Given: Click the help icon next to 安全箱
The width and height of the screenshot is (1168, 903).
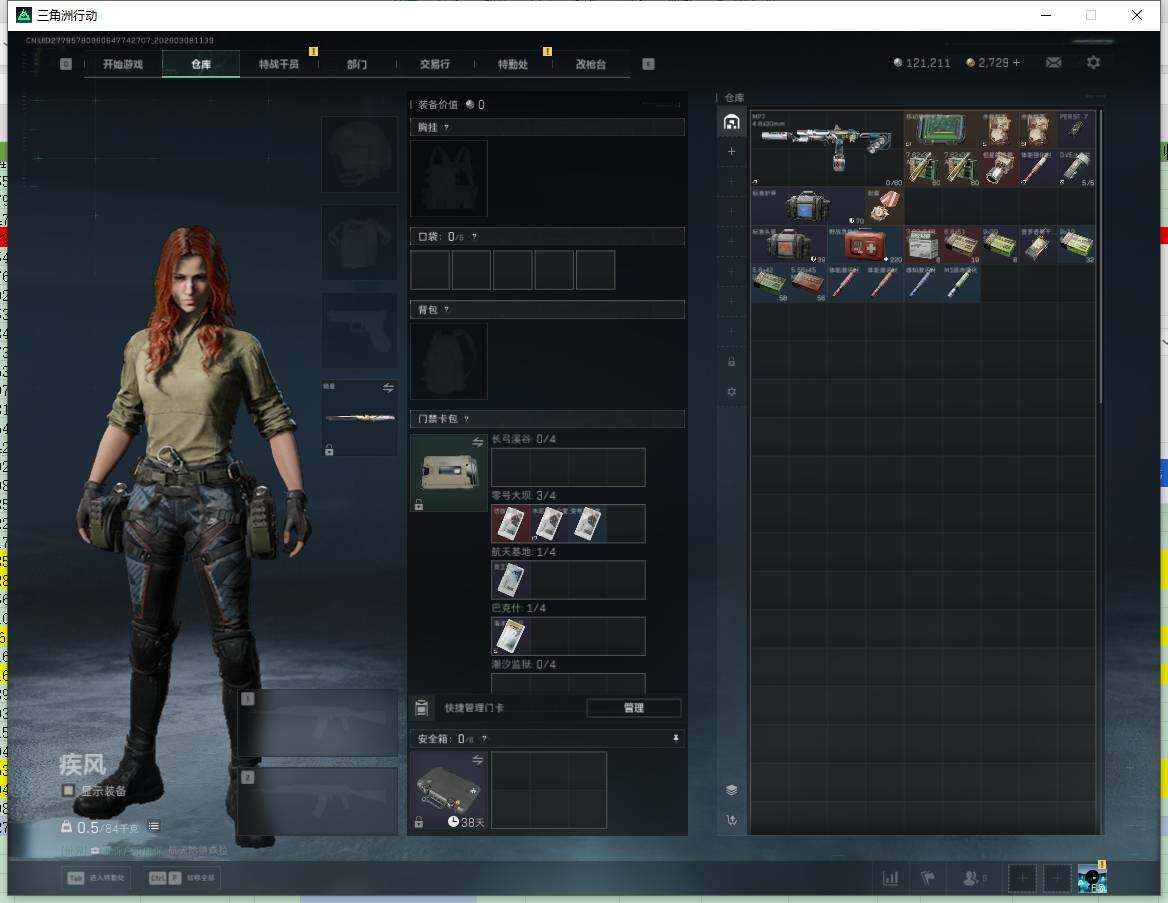Looking at the screenshot, I should click(x=484, y=738).
